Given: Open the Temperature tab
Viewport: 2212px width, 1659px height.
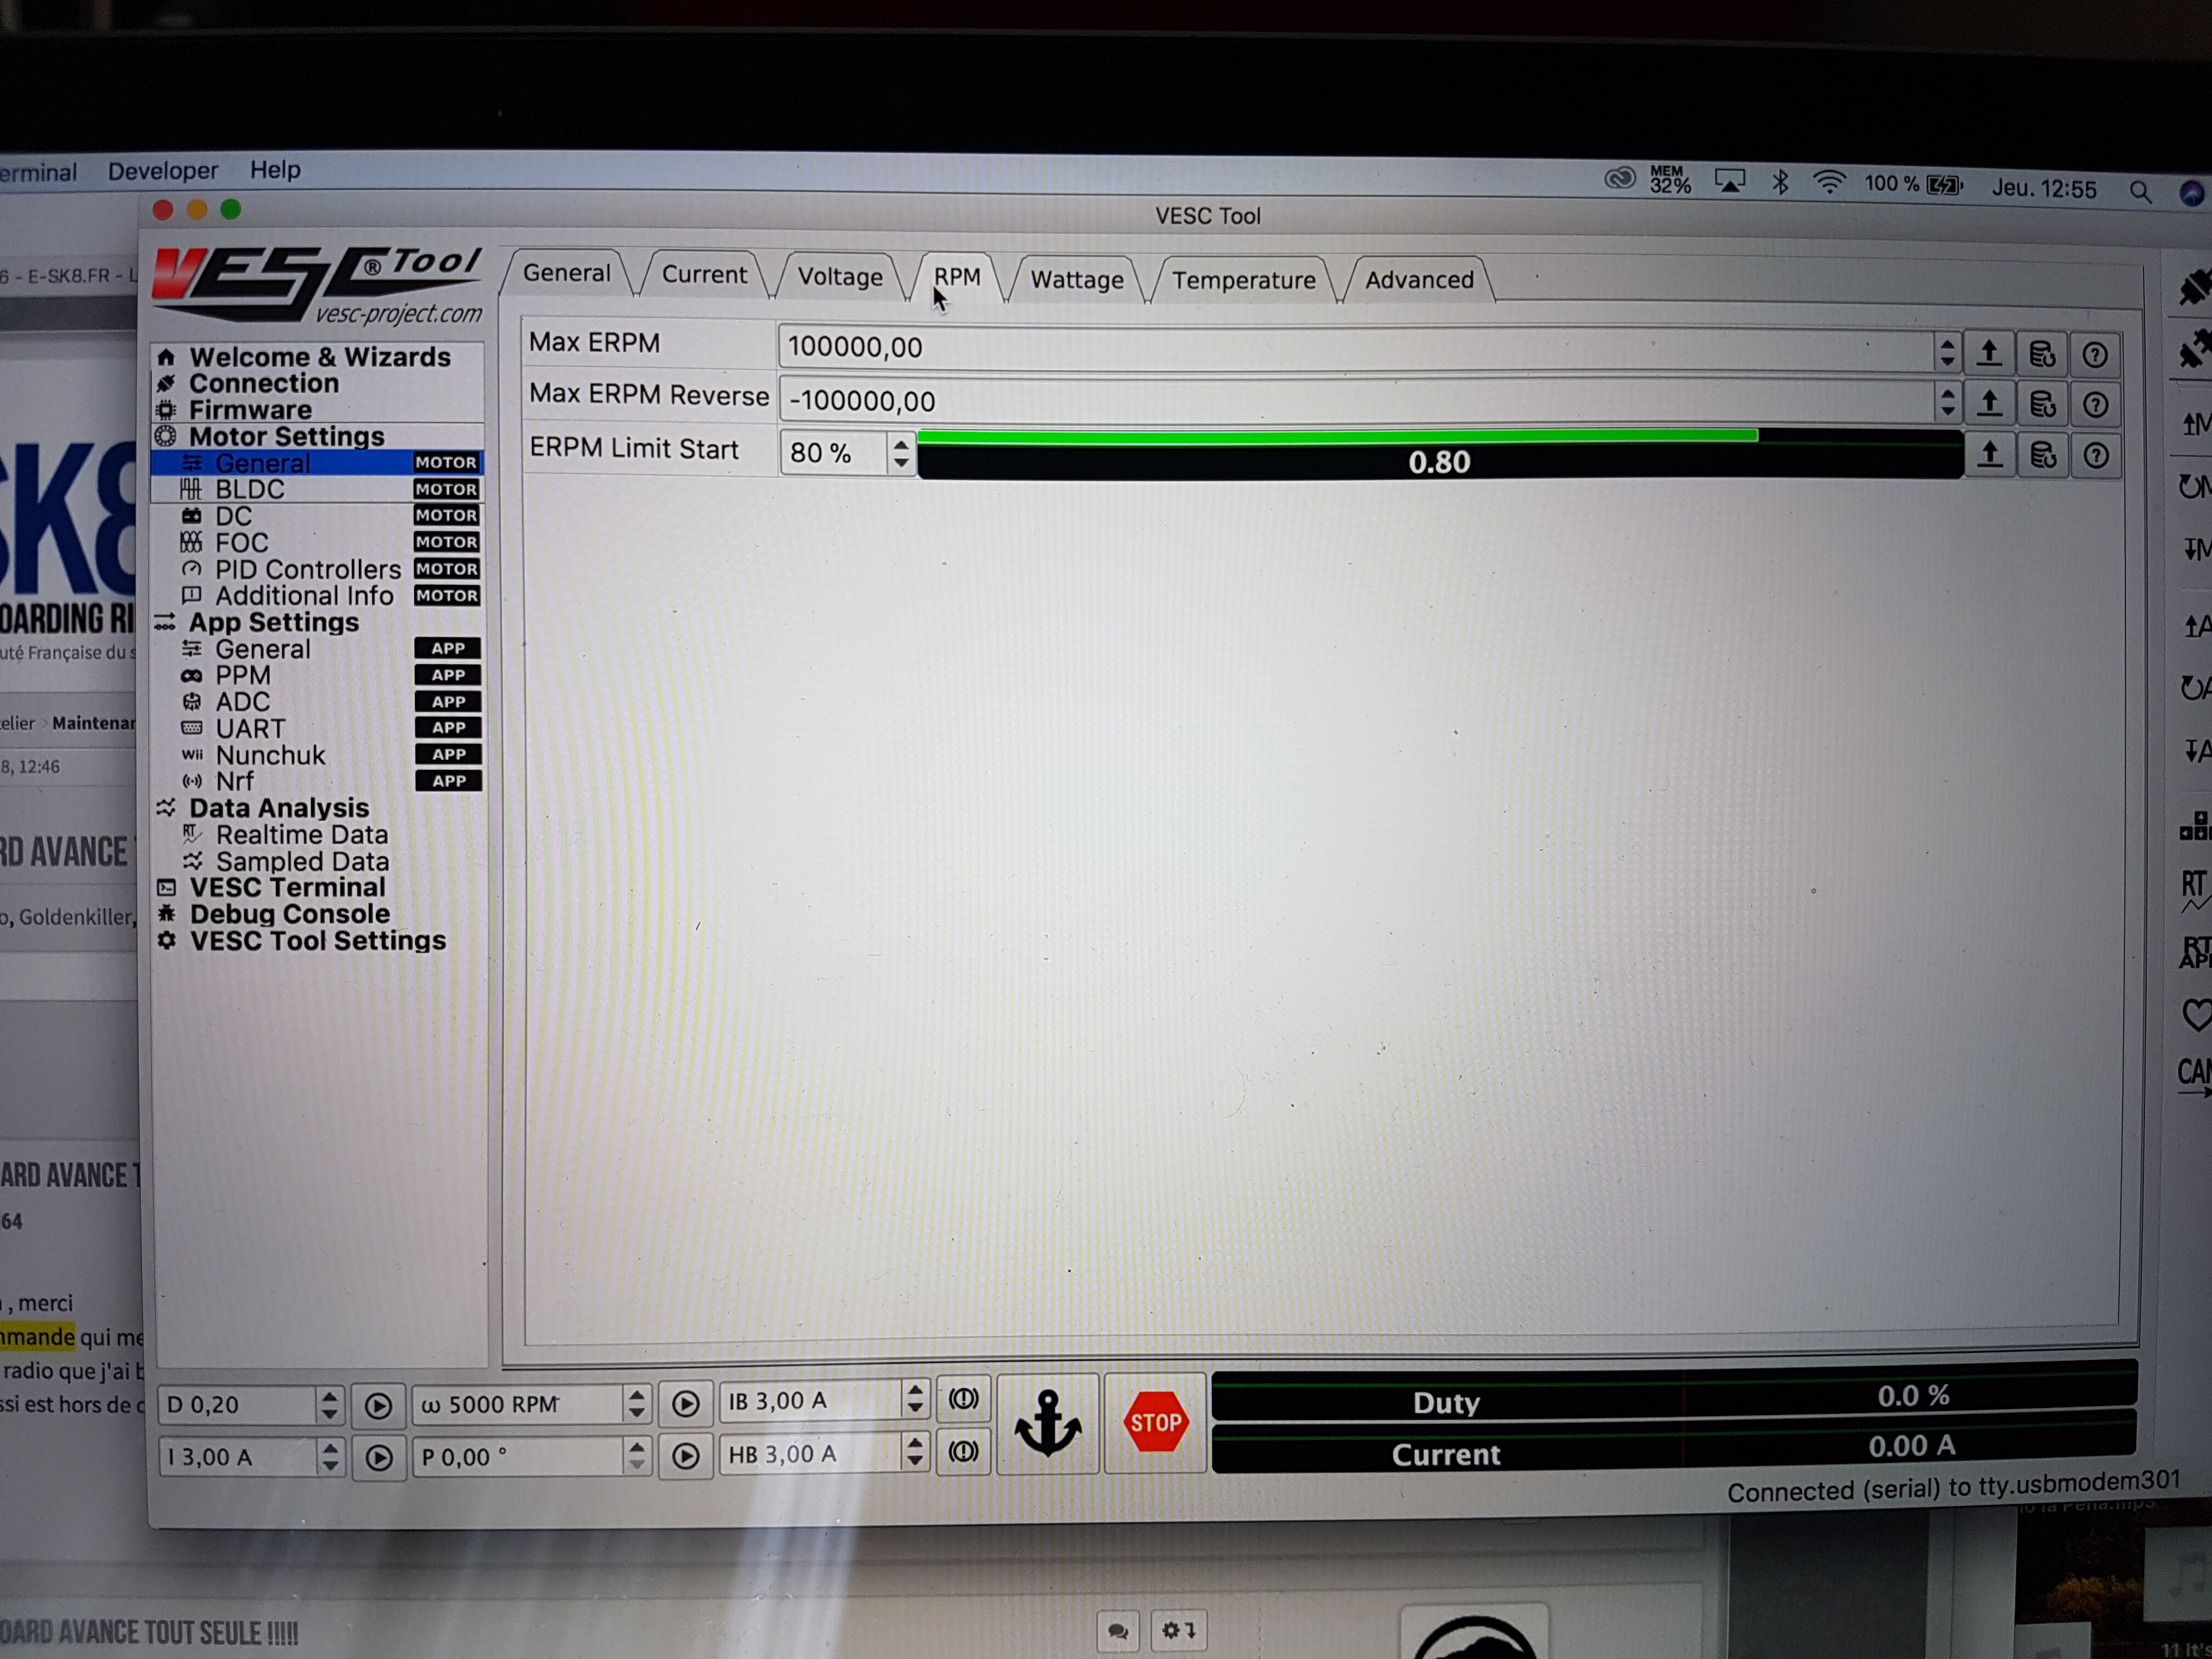Looking at the screenshot, I should pos(1243,281).
